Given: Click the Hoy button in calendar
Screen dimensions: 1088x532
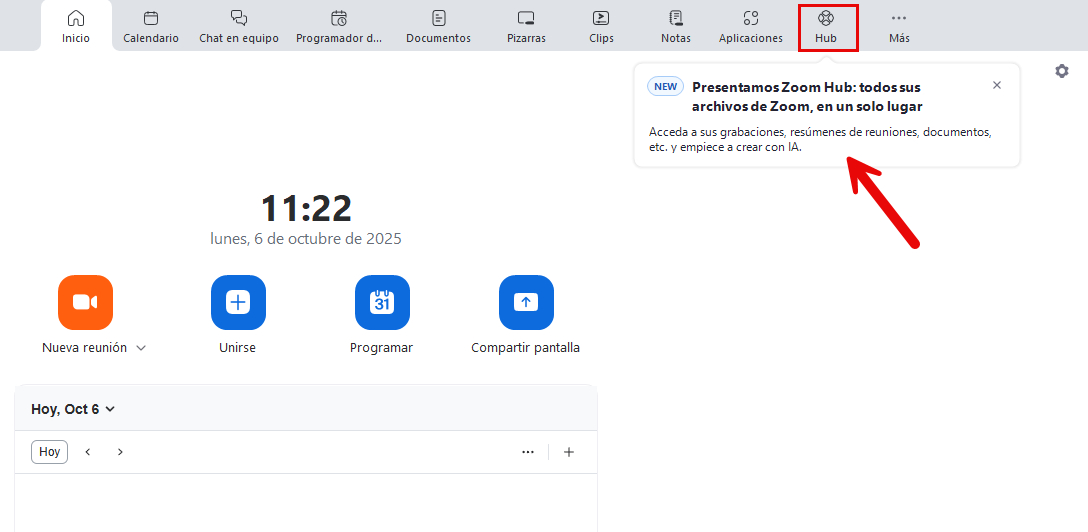Looking at the screenshot, I should tap(50, 452).
